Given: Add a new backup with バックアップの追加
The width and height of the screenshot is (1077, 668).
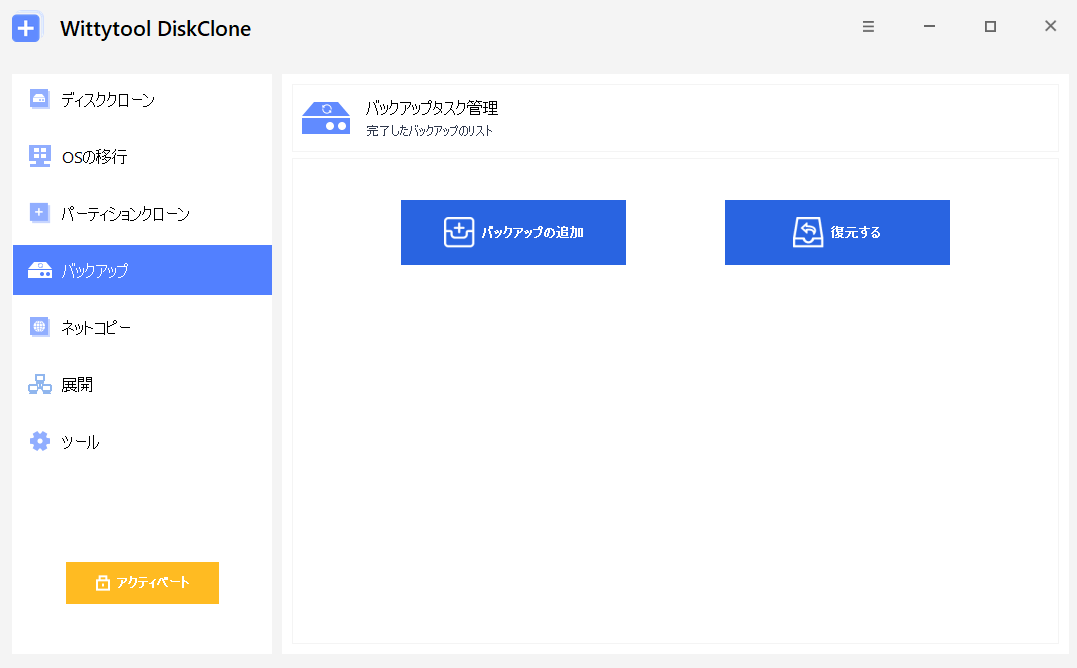Looking at the screenshot, I should pos(513,232).
